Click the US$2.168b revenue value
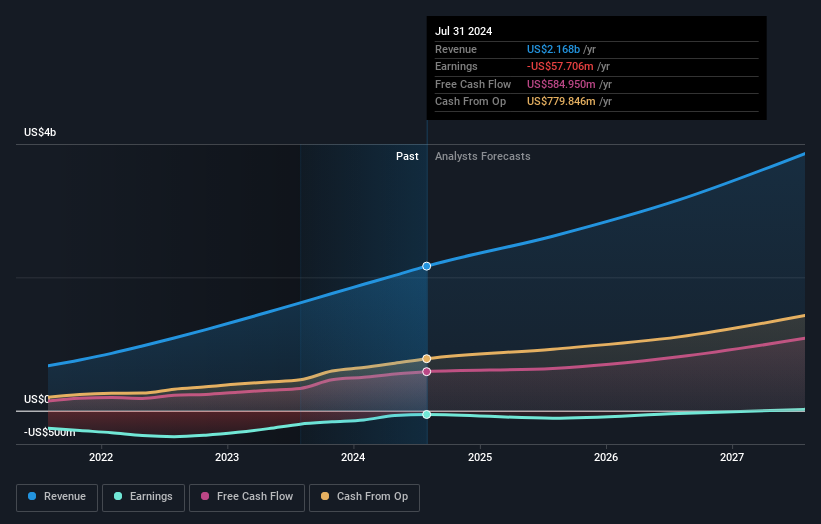 (x=553, y=49)
